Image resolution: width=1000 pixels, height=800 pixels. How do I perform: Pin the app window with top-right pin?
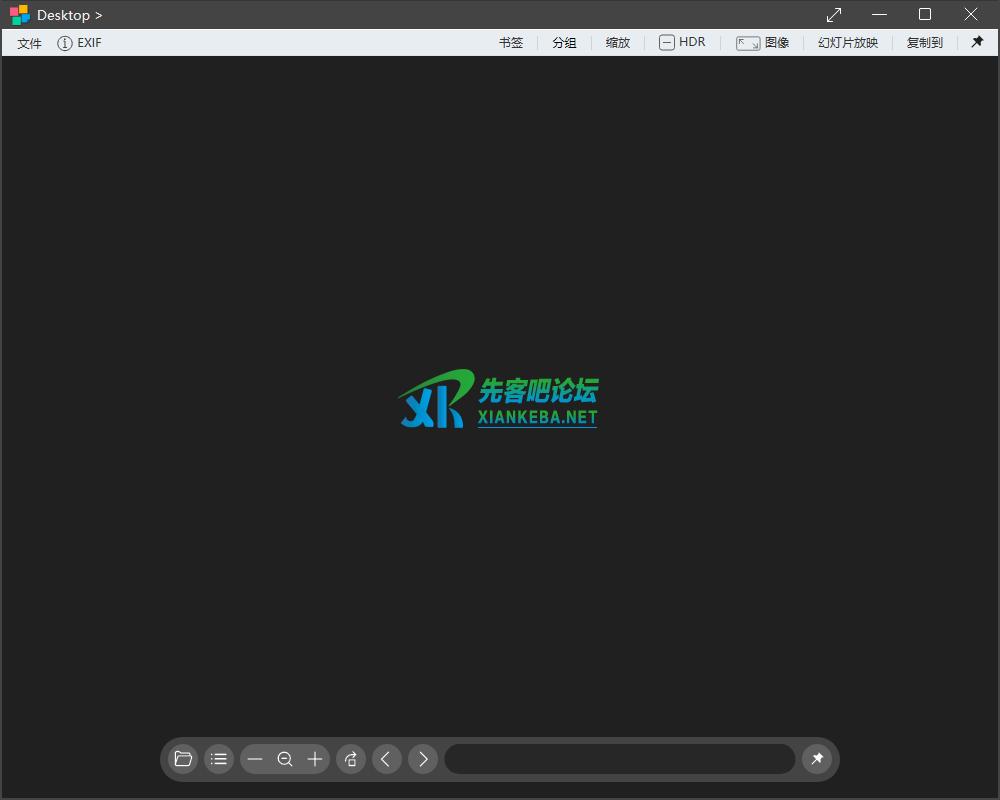[x=977, y=42]
